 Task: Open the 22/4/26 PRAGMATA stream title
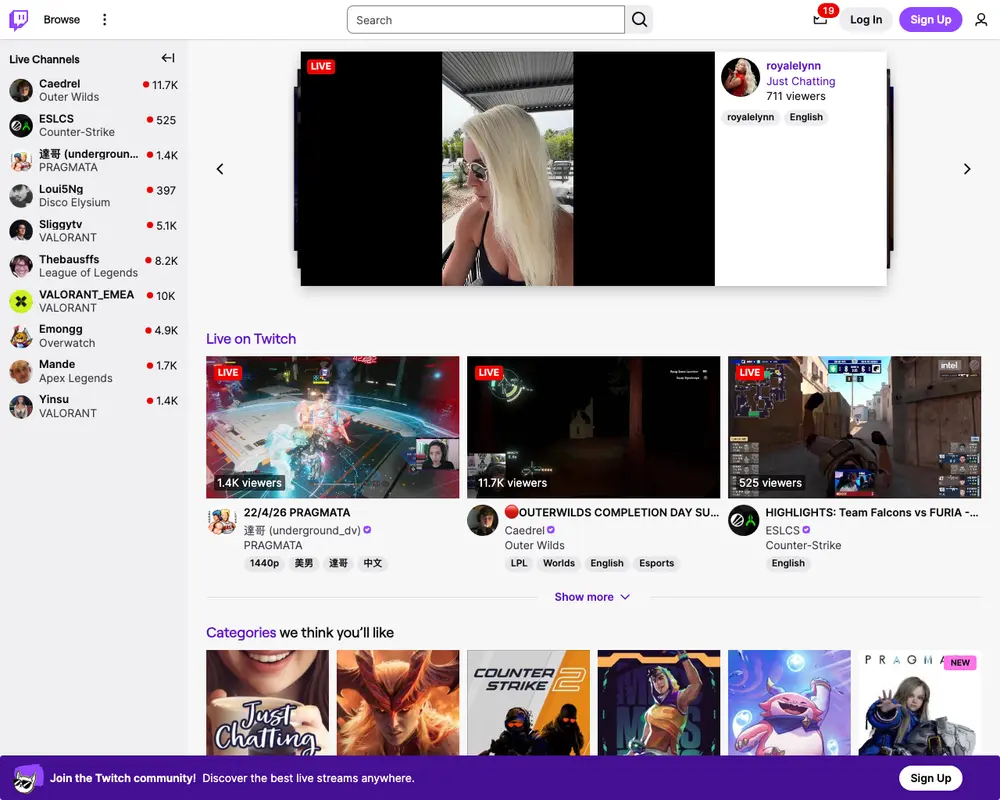tap(297, 512)
